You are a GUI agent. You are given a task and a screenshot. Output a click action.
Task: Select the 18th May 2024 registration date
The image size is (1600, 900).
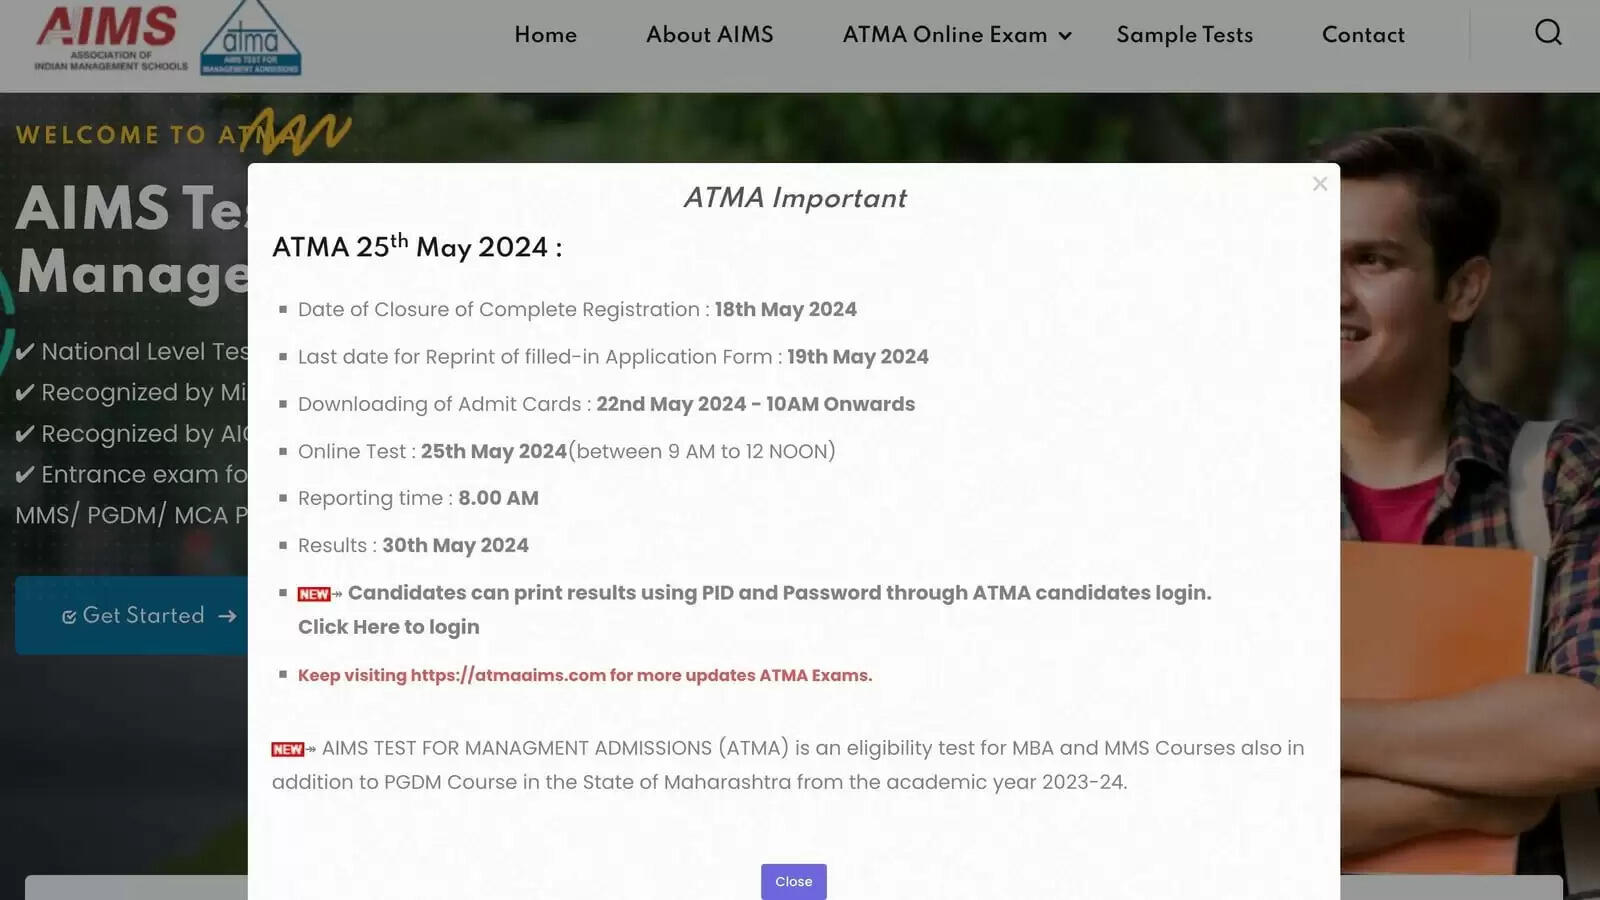[x=786, y=310]
